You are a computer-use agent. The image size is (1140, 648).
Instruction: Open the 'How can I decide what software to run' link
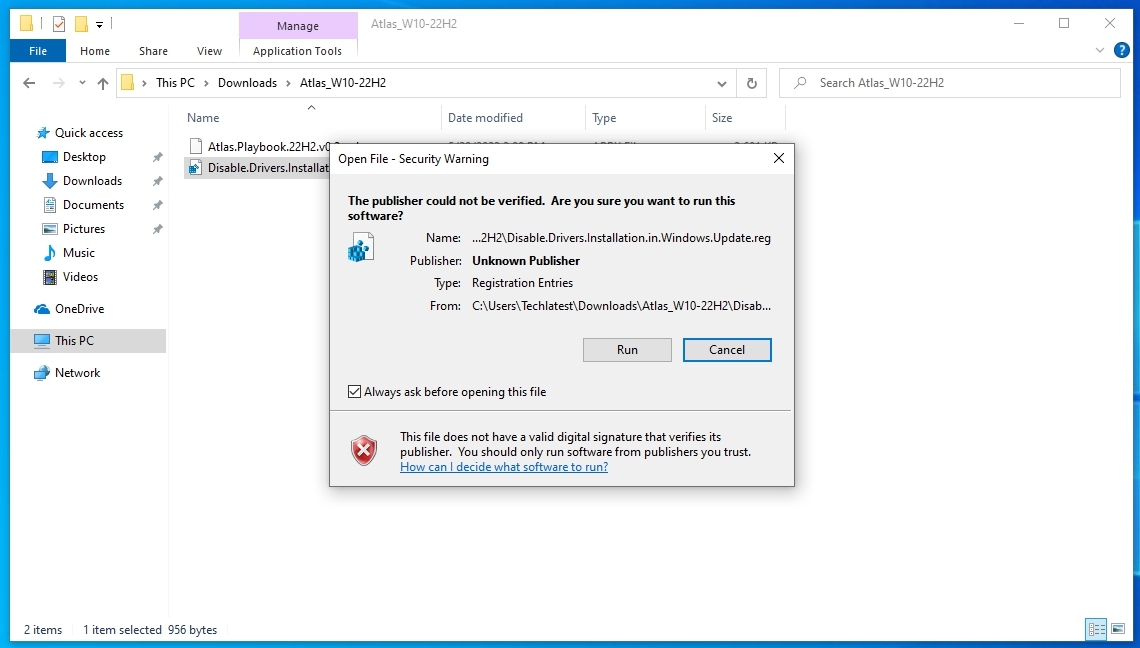tap(503, 466)
